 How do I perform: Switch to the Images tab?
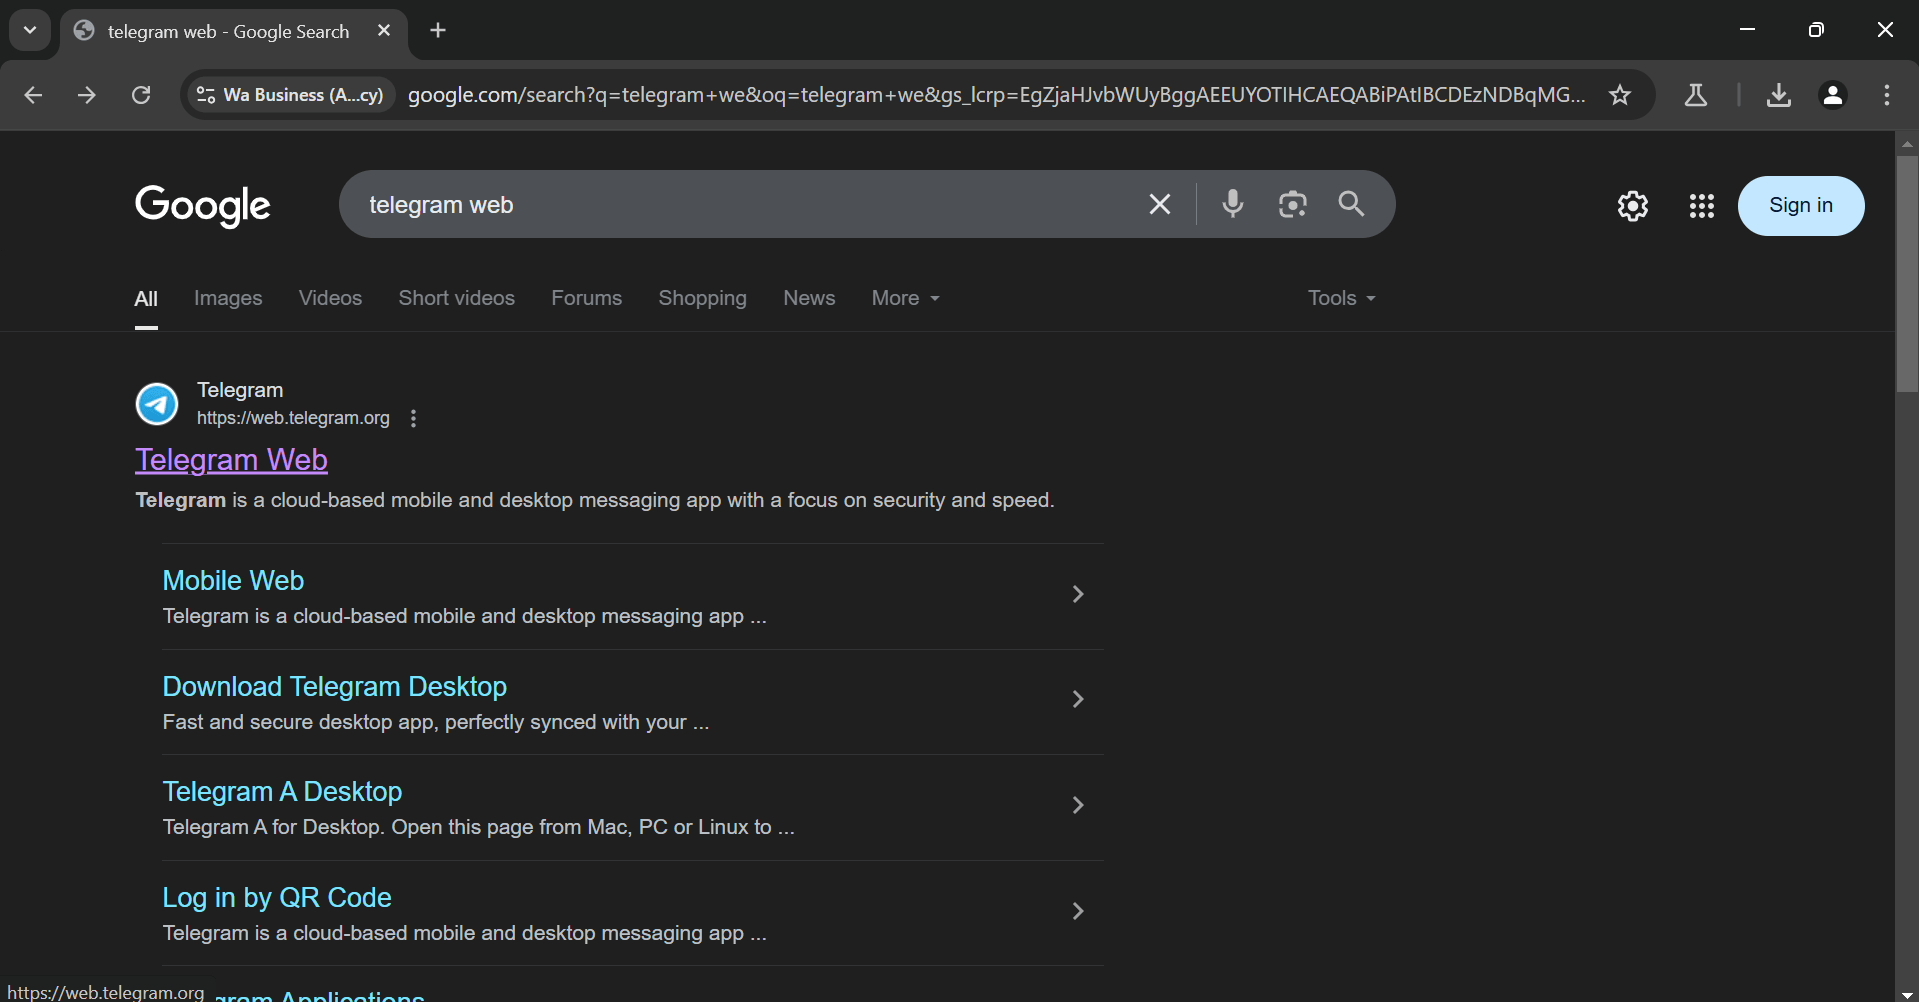click(228, 298)
